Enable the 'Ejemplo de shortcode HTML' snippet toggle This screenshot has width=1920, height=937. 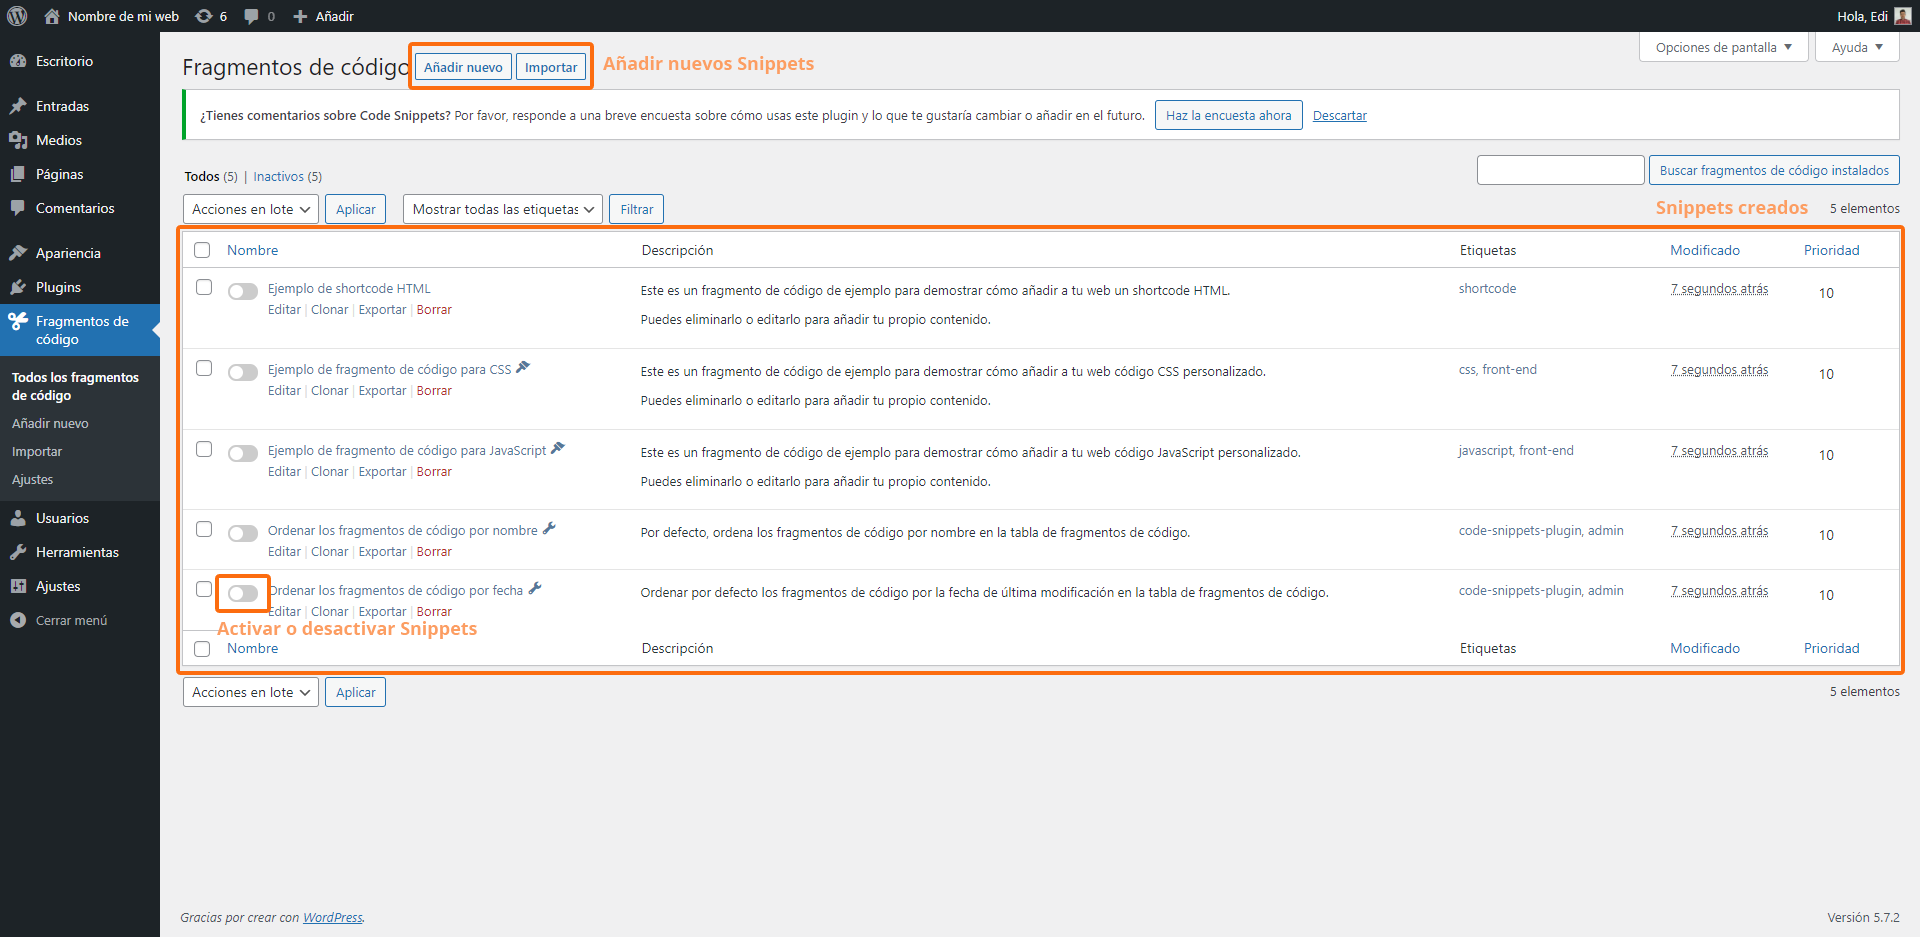point(242,291)
